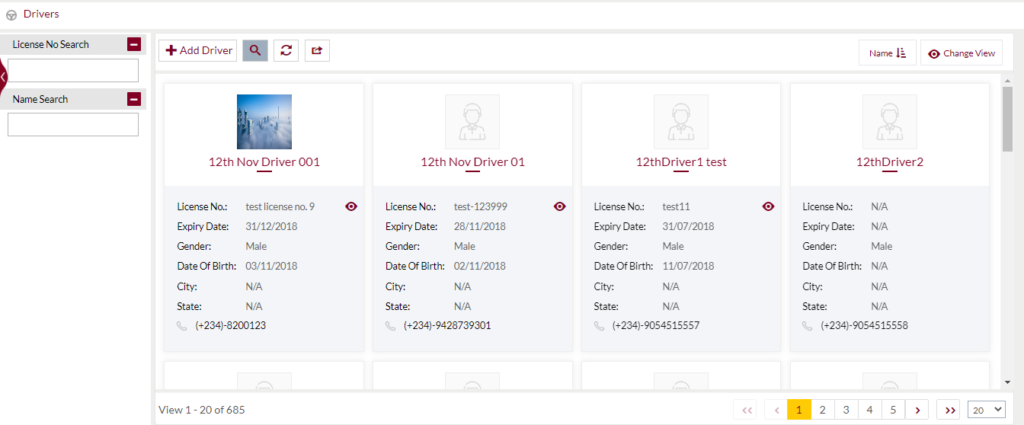
Task: Show license of 12th Nov Driver 001
Action: tap(351, 206)
